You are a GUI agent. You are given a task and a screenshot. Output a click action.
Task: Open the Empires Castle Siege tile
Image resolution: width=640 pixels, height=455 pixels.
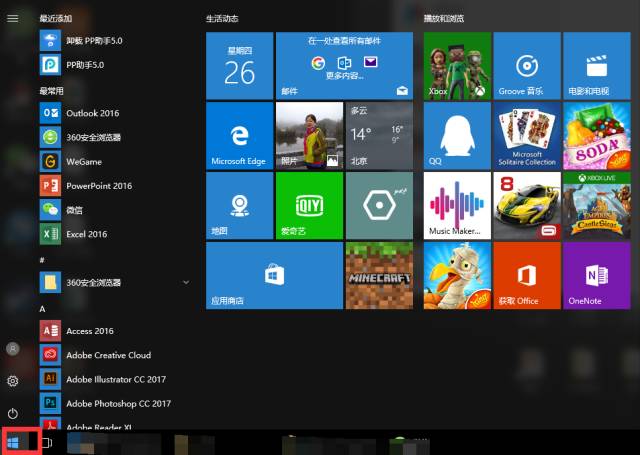point(597,206)
